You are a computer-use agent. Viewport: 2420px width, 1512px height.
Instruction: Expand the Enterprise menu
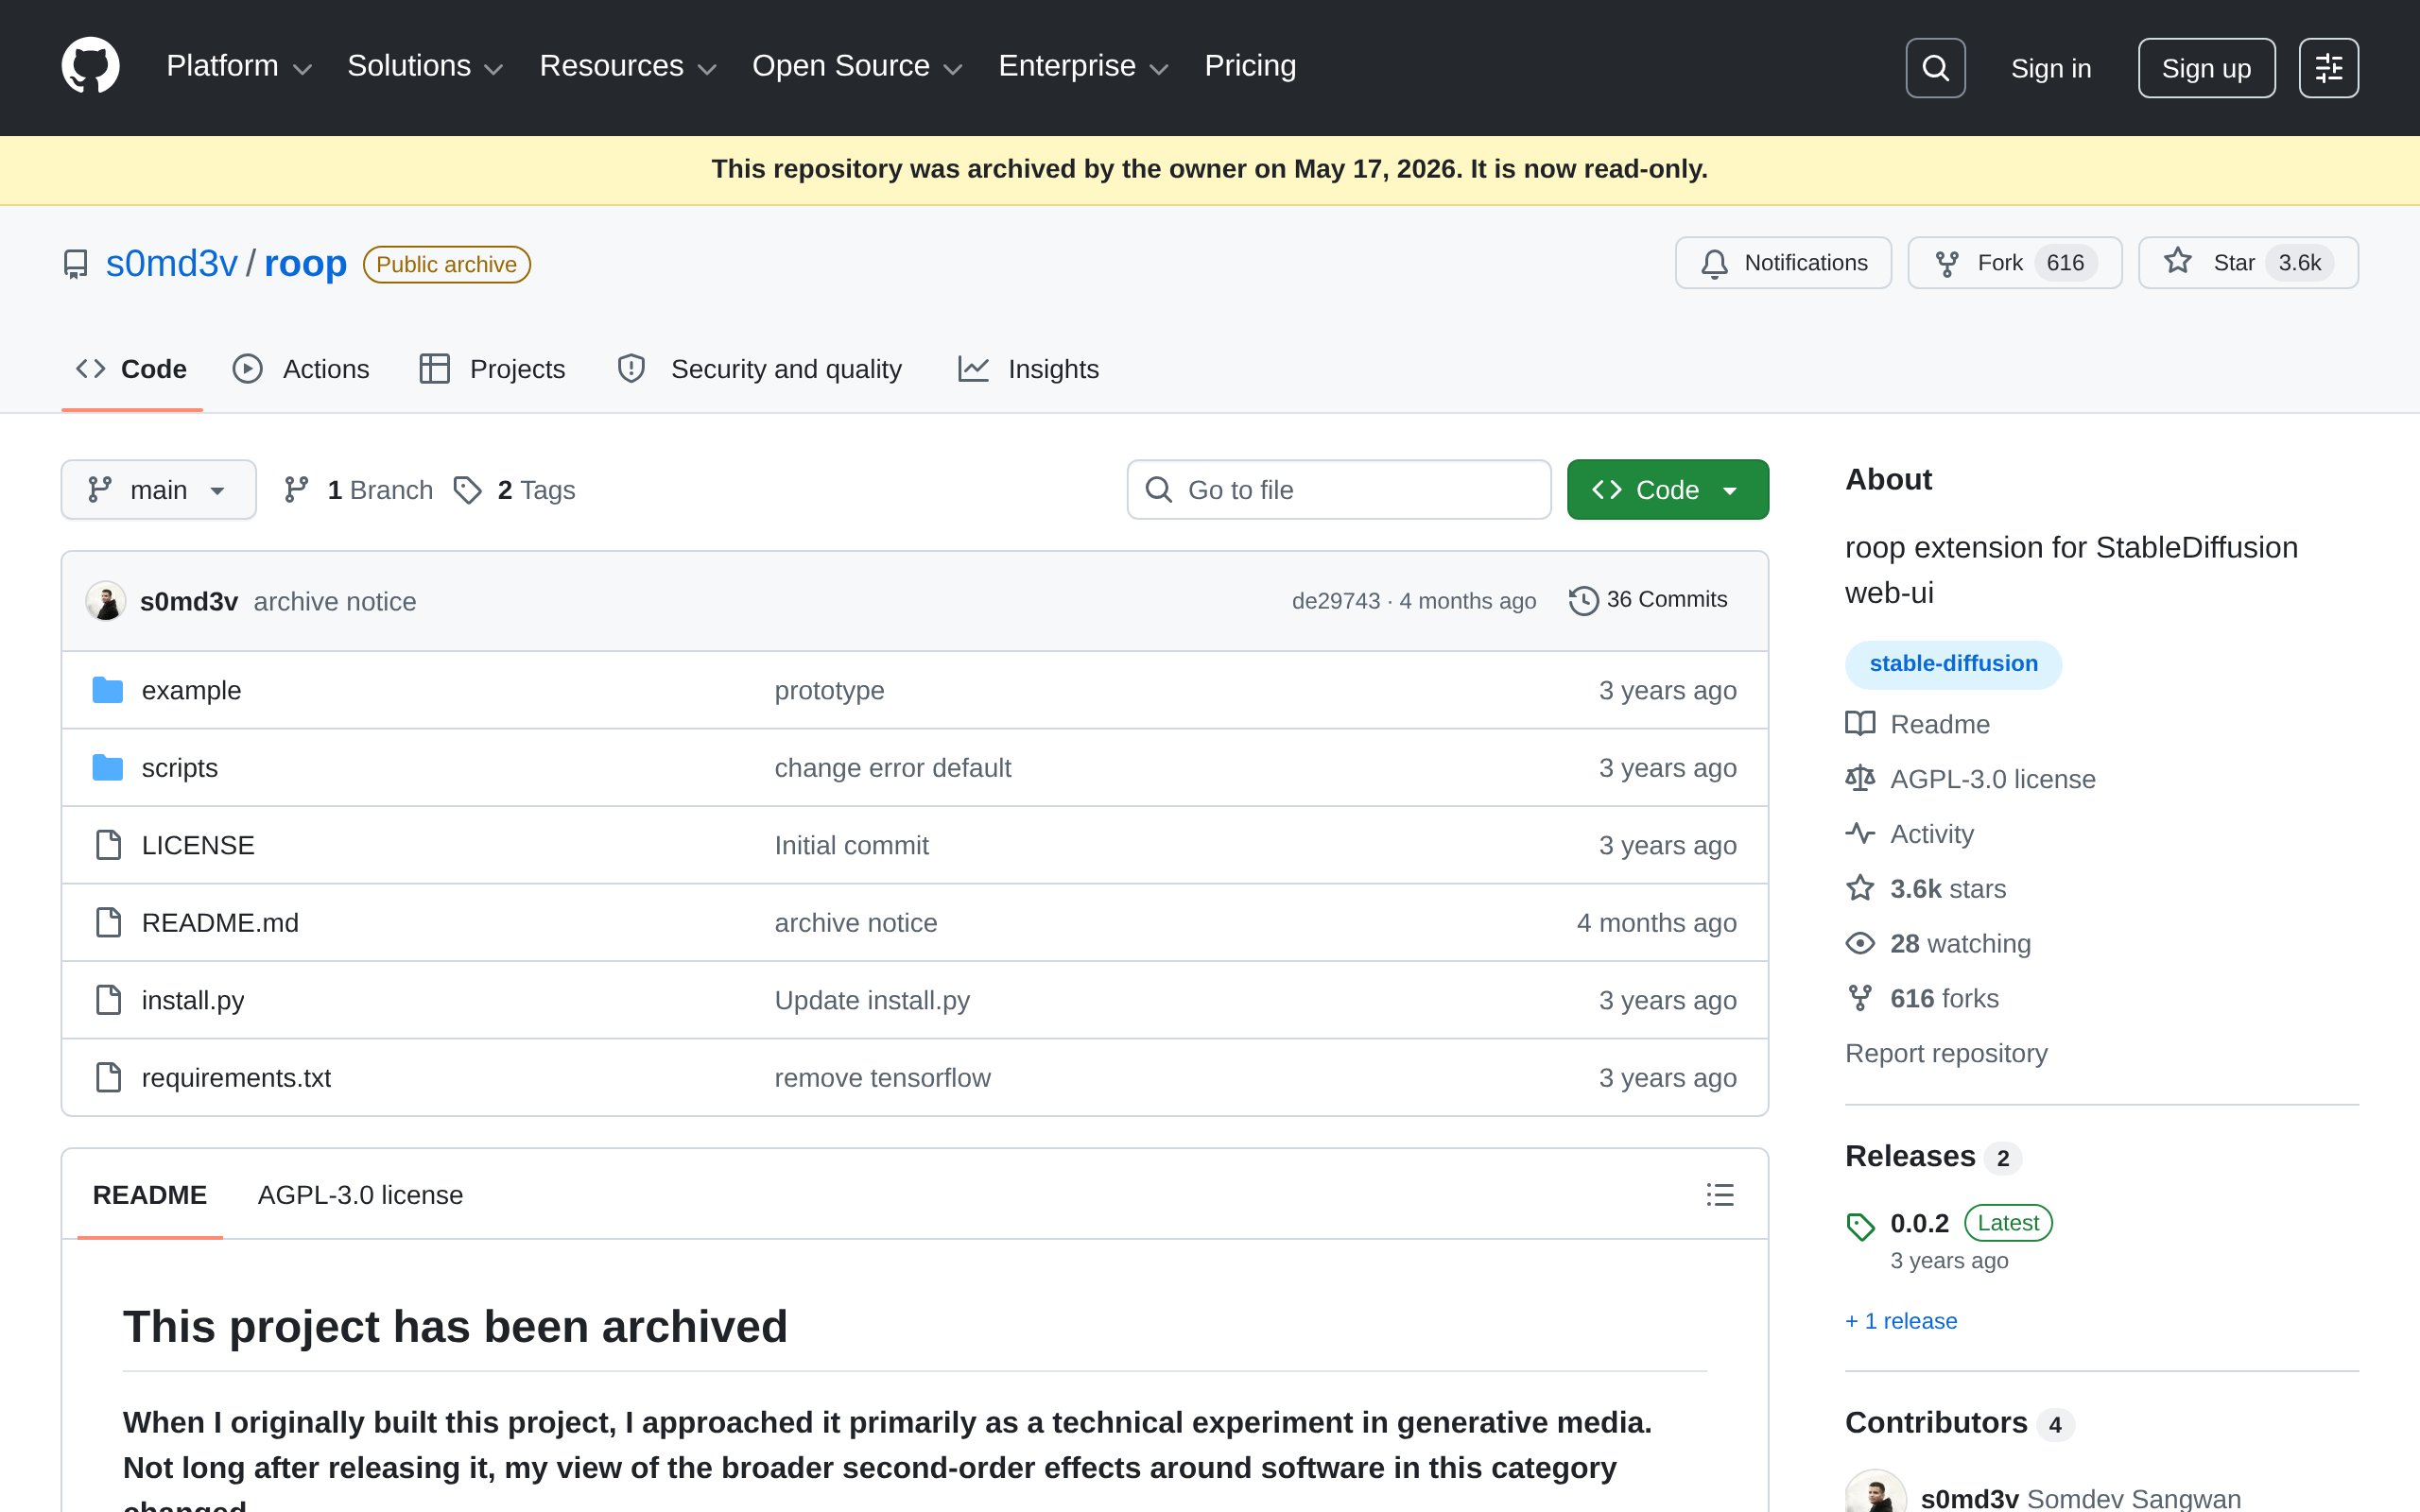point(1084,66)
